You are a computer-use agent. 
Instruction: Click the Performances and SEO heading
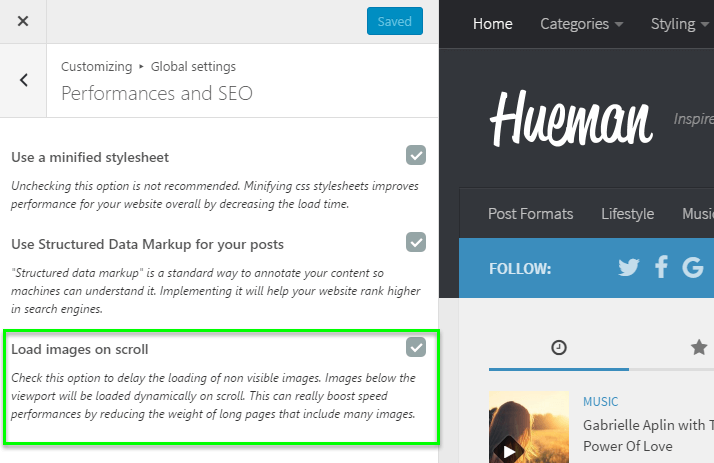click(x=157, y=93)
